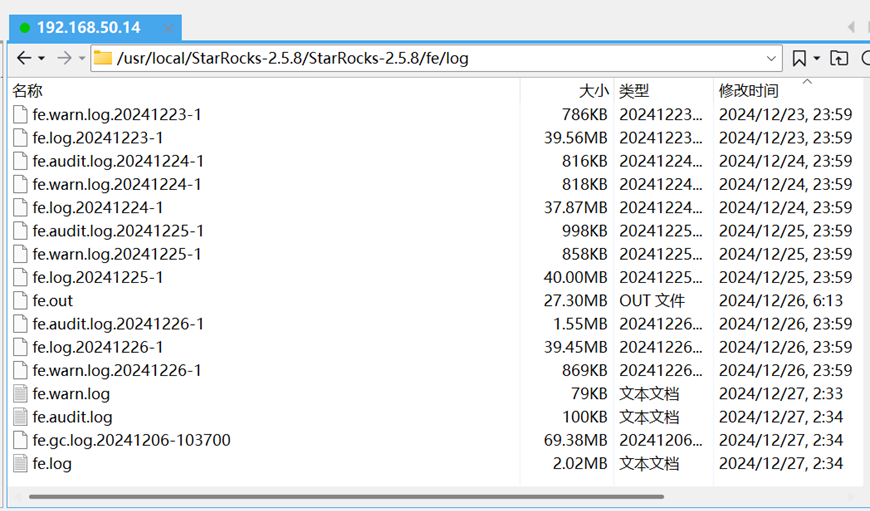Click the folder icon in path bar
870x511 pixels.
103,58
